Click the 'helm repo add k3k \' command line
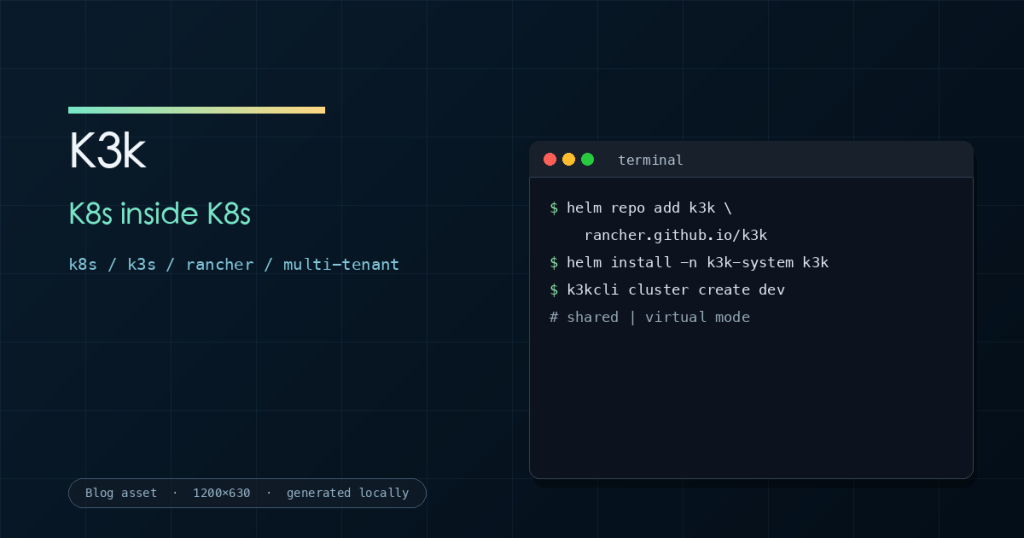This screenshot has height=538, width=1024. (x=641, y=208)
